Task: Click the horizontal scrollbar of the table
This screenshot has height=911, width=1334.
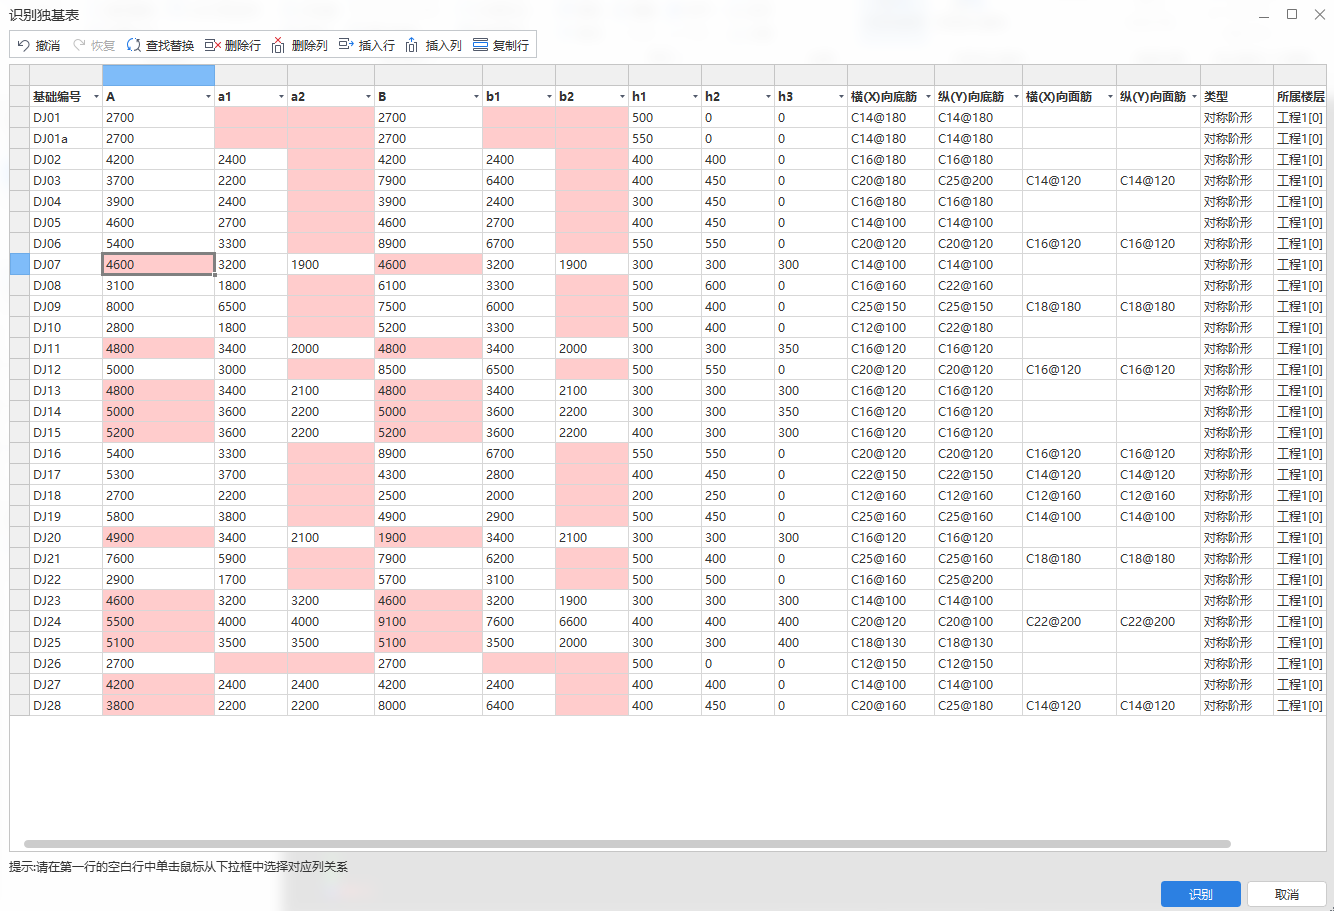Action: tap(627, 845)
